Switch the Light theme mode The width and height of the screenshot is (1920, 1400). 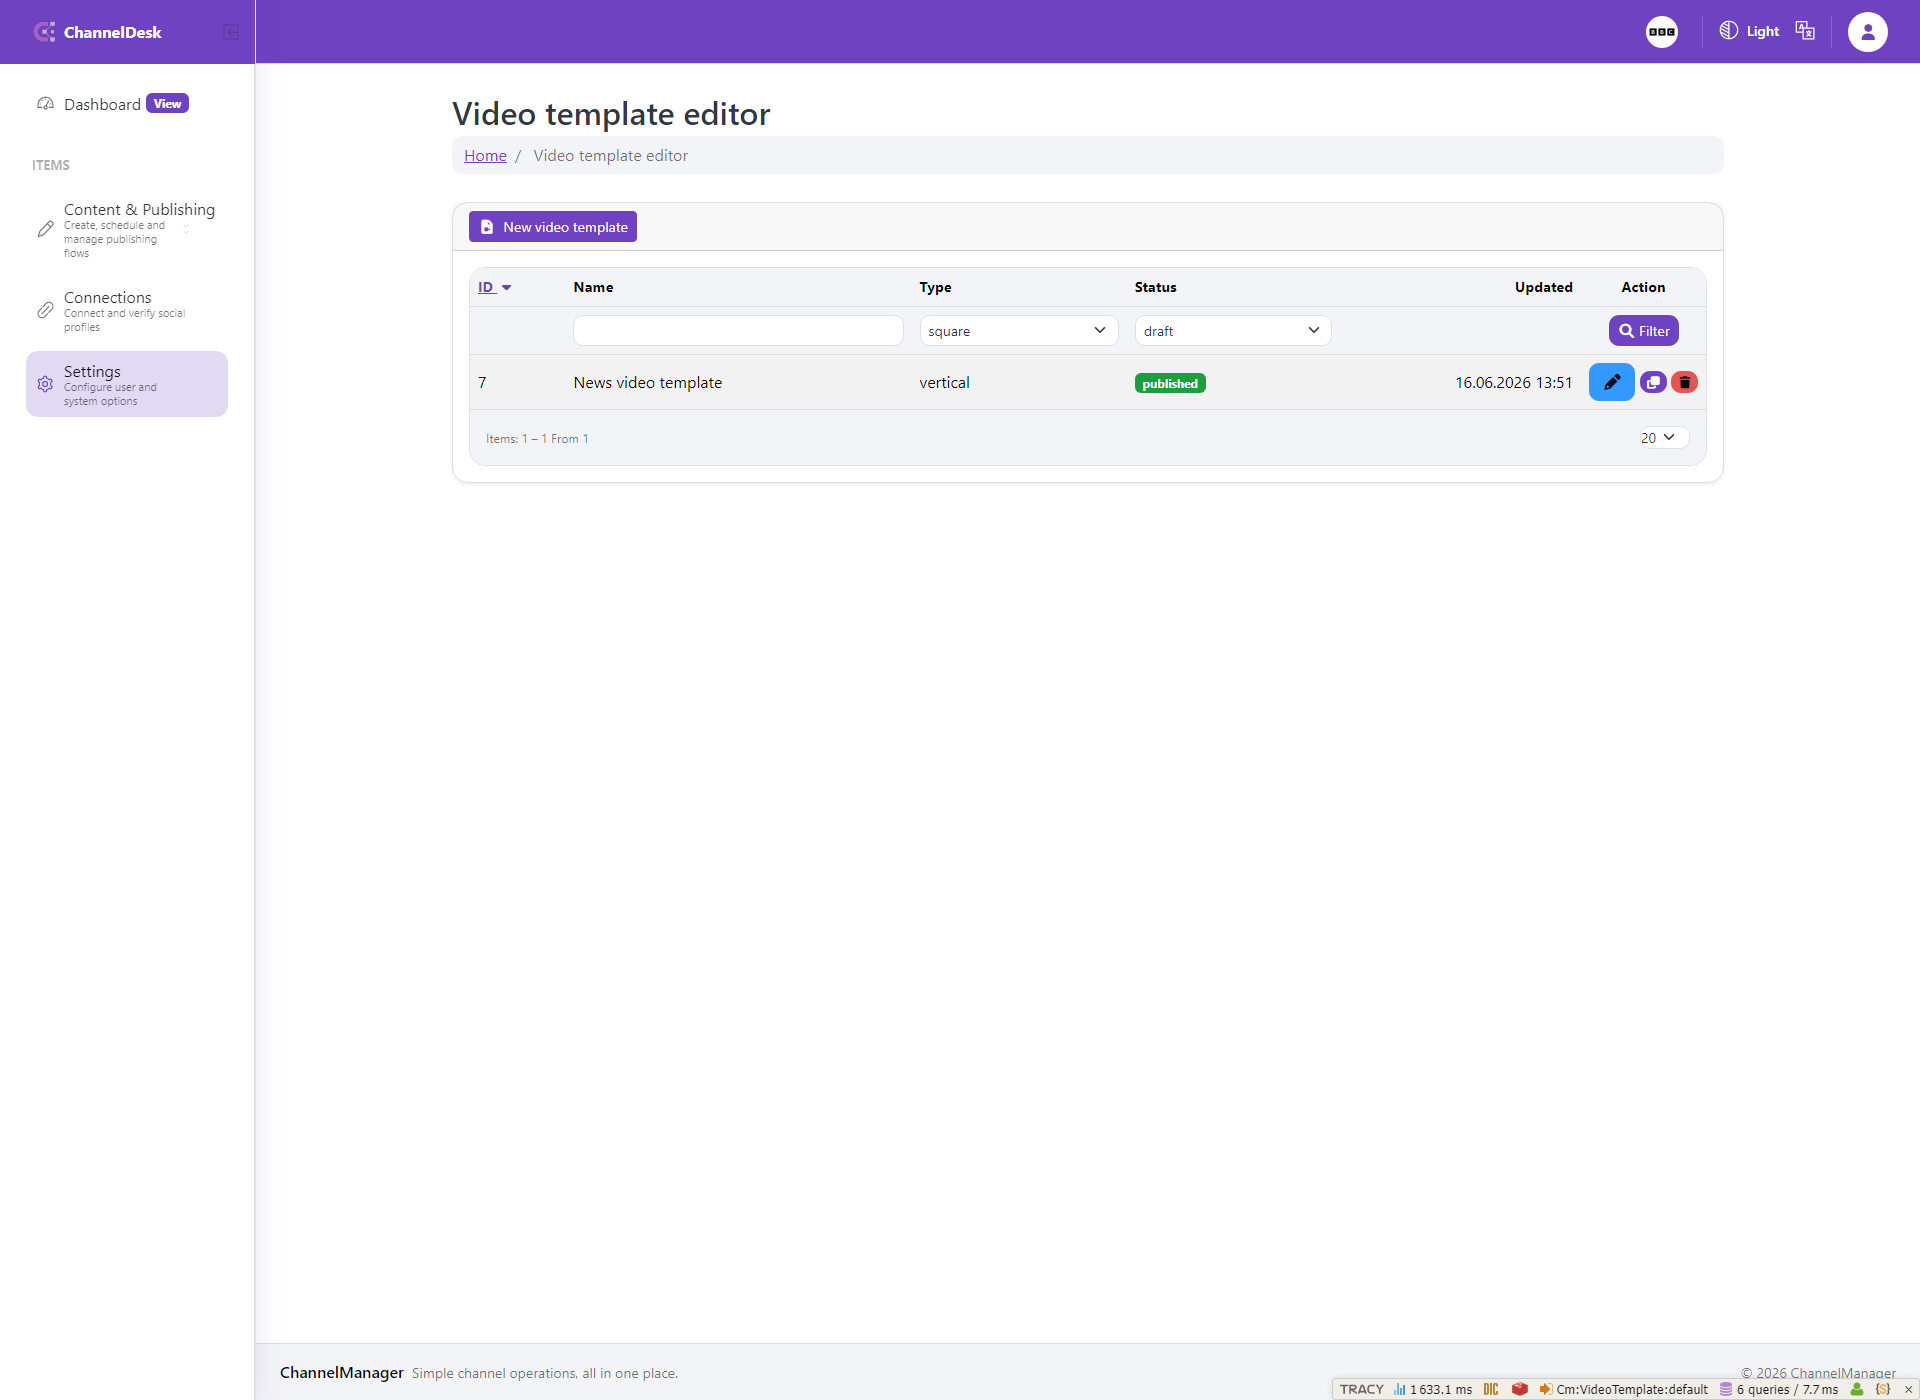1749,31
